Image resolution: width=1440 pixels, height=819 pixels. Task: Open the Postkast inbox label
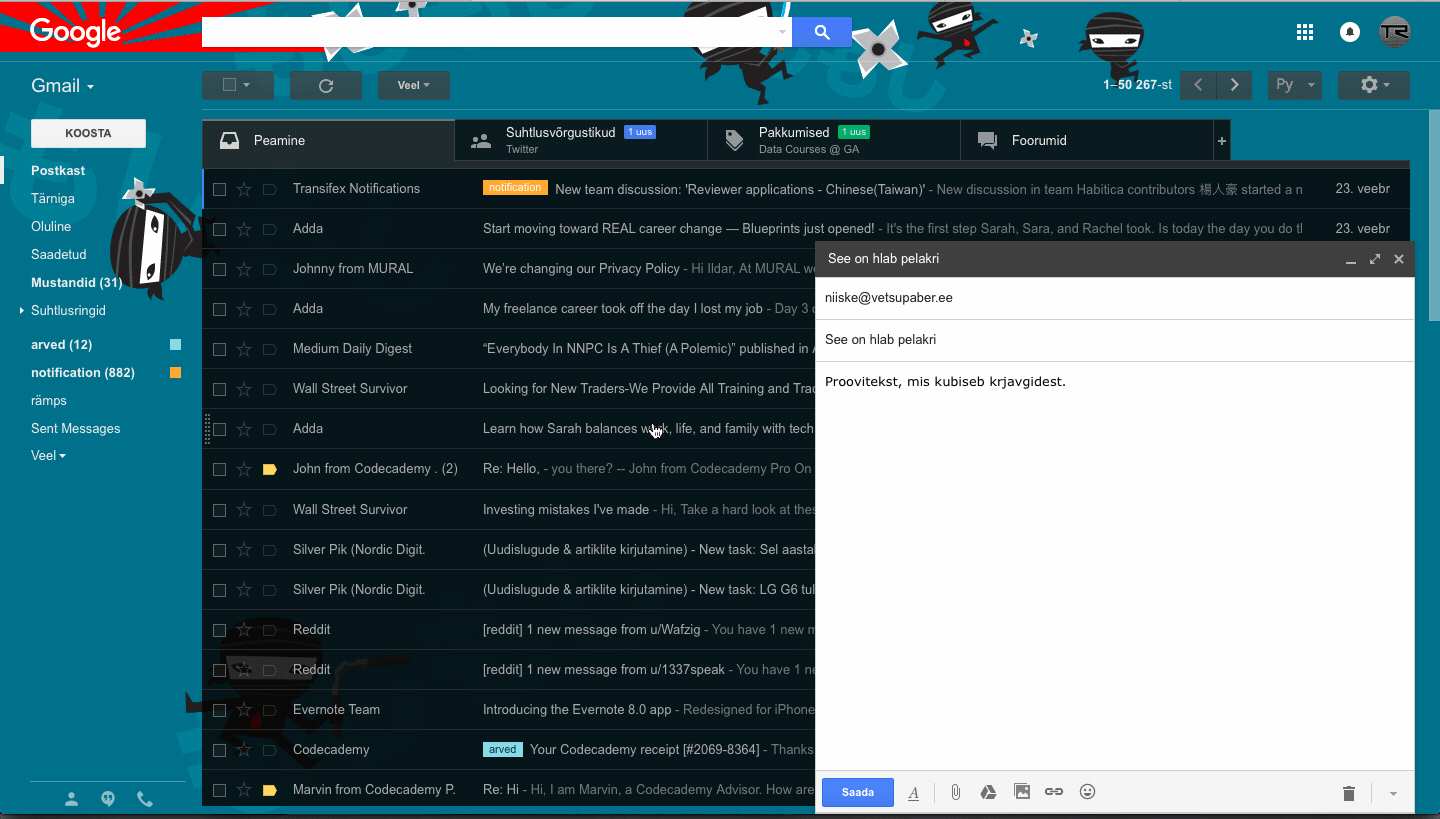pos(58,171)
